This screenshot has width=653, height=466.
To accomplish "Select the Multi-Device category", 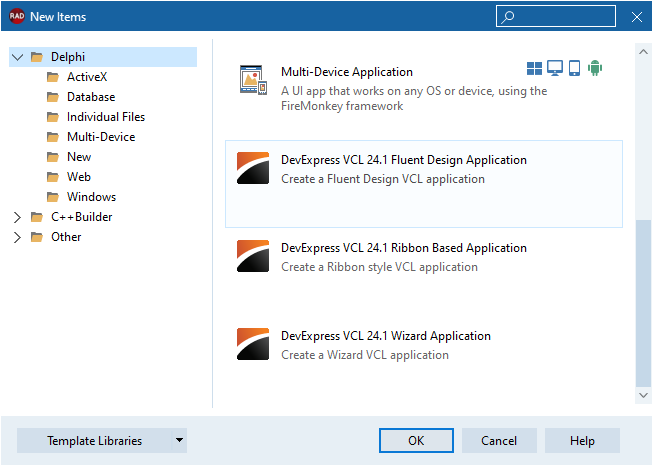I will click(x=101, y=137).
